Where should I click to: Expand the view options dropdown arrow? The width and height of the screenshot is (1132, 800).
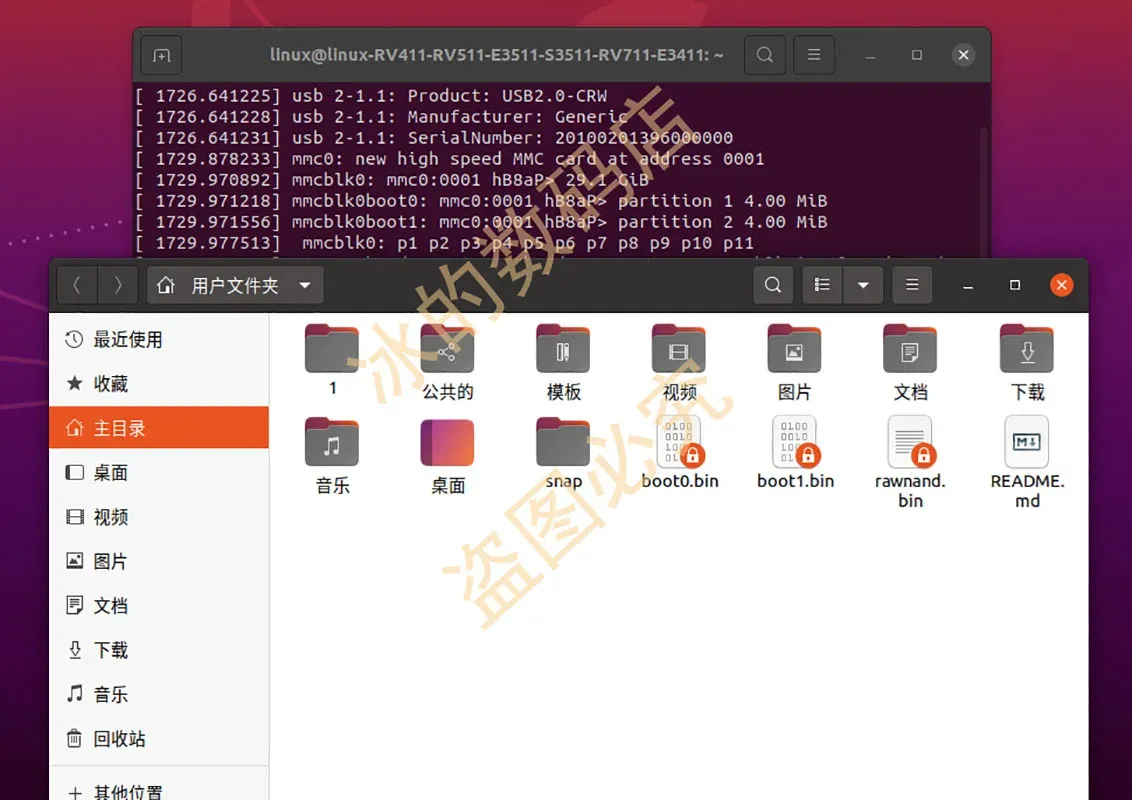[x=862, y=285]
